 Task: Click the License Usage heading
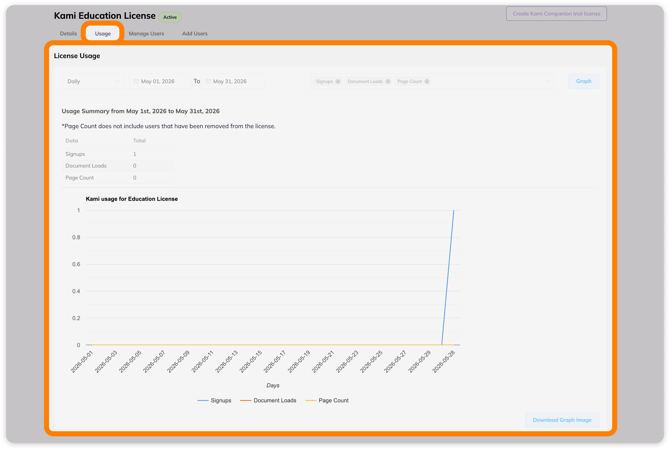click(x=77, y=56)
